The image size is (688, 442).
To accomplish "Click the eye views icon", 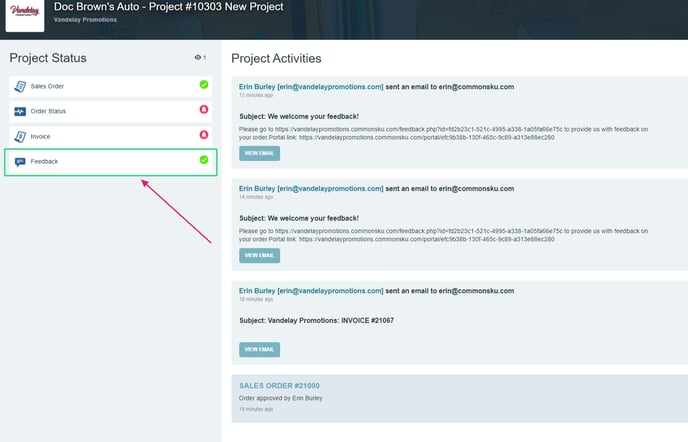I will point(197,57).
